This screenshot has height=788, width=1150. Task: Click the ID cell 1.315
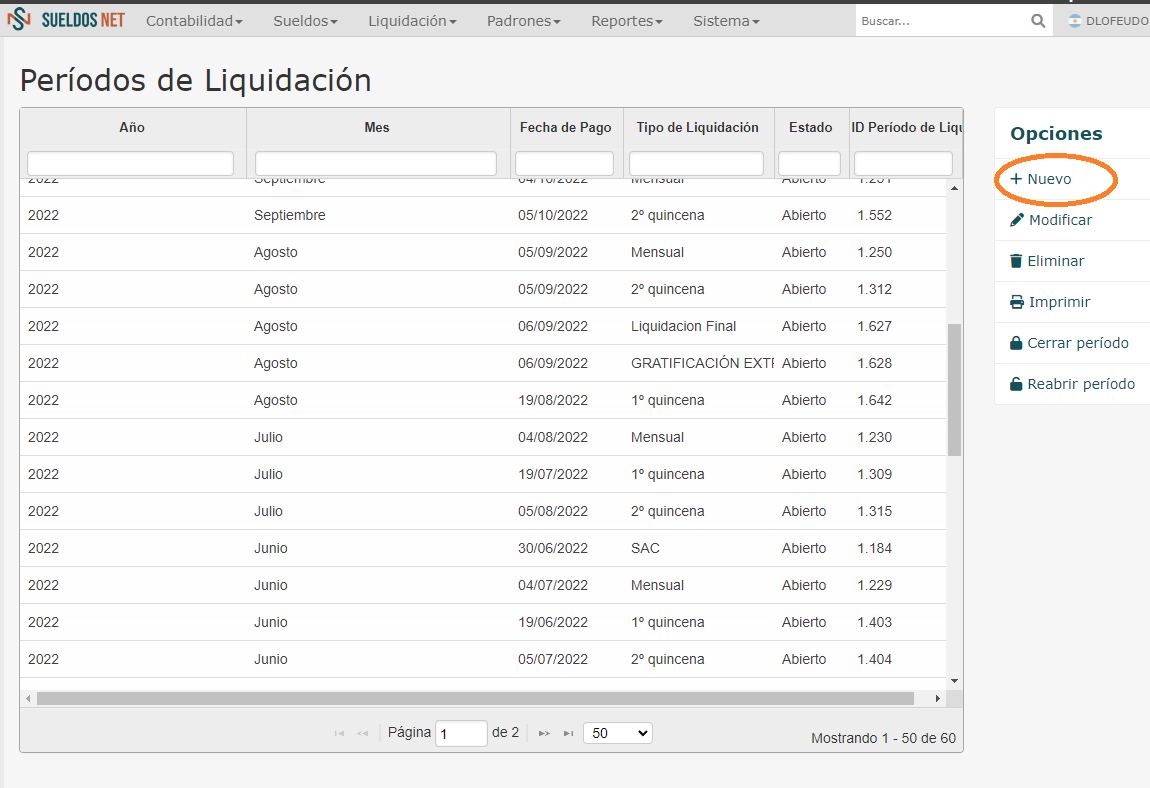point(874,511)
